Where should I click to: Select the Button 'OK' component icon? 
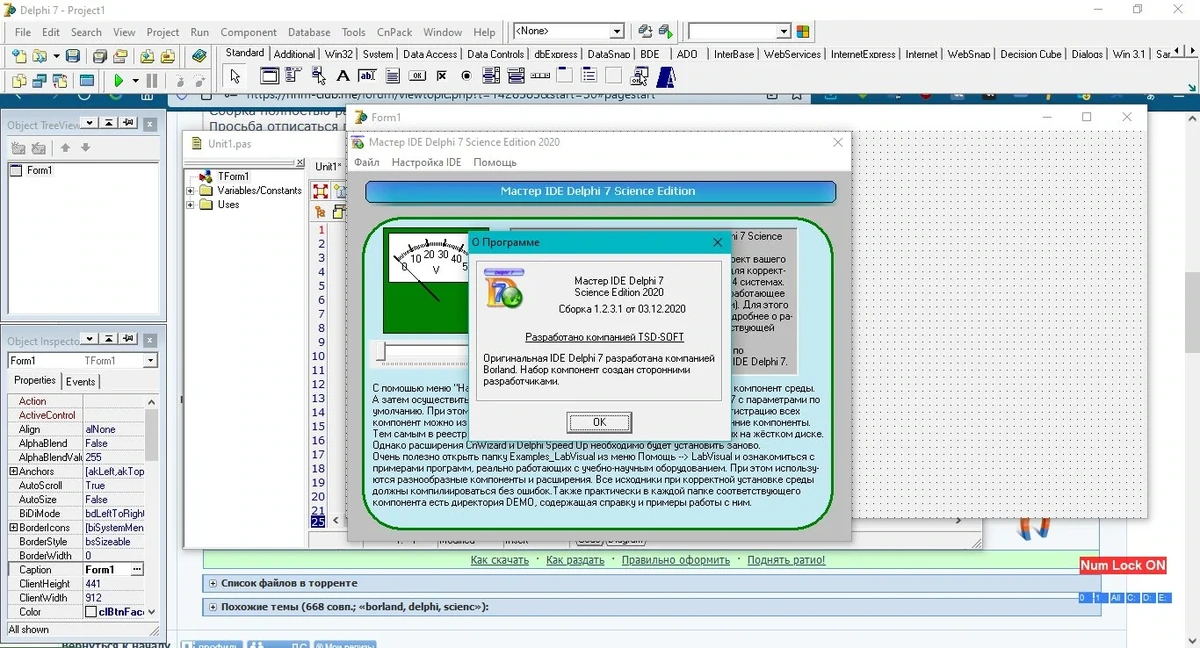click(x=416, y=76)
